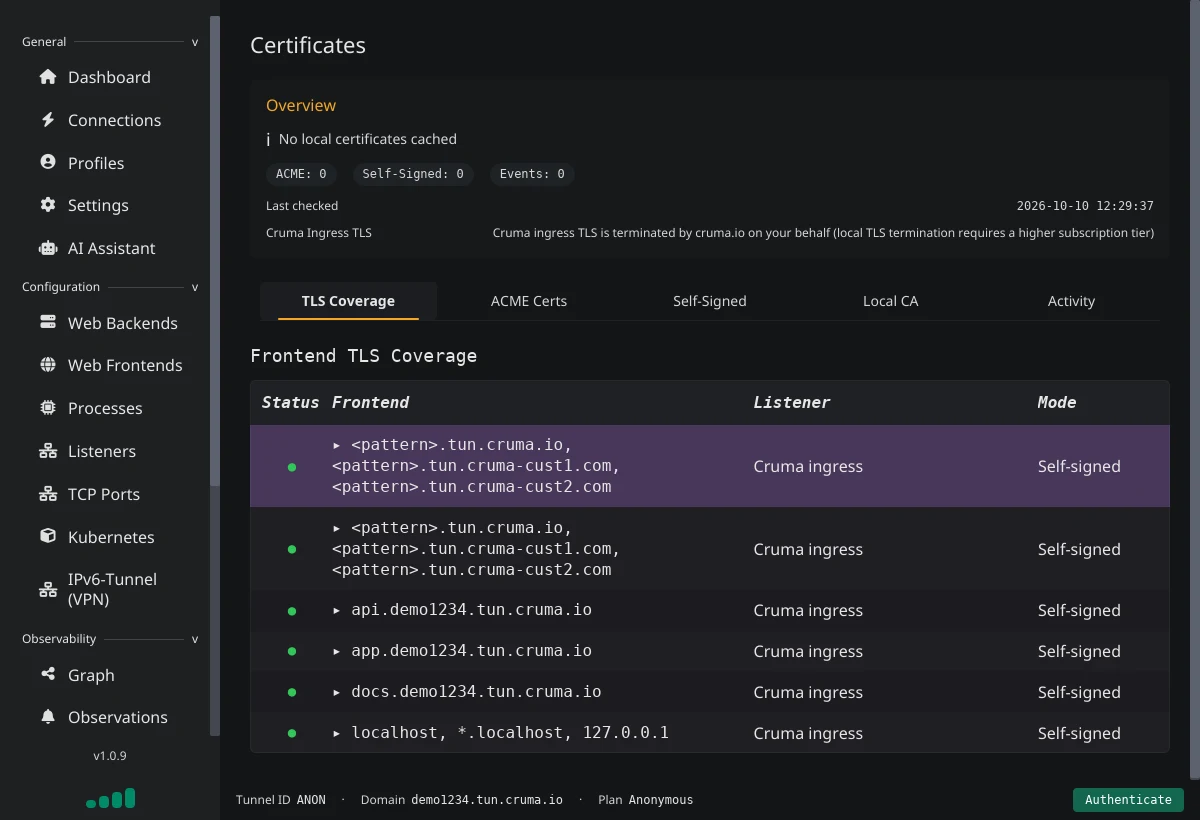1200x820 pixels.
Task: Switch to the ACME Certs tab
Action: click(x=529, y=301)
